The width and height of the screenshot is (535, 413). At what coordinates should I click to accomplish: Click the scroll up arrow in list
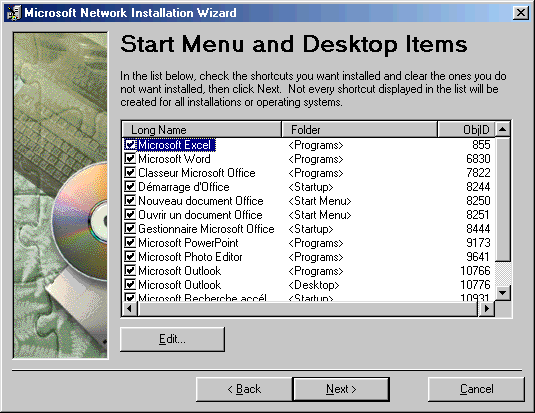pos(502,129)
